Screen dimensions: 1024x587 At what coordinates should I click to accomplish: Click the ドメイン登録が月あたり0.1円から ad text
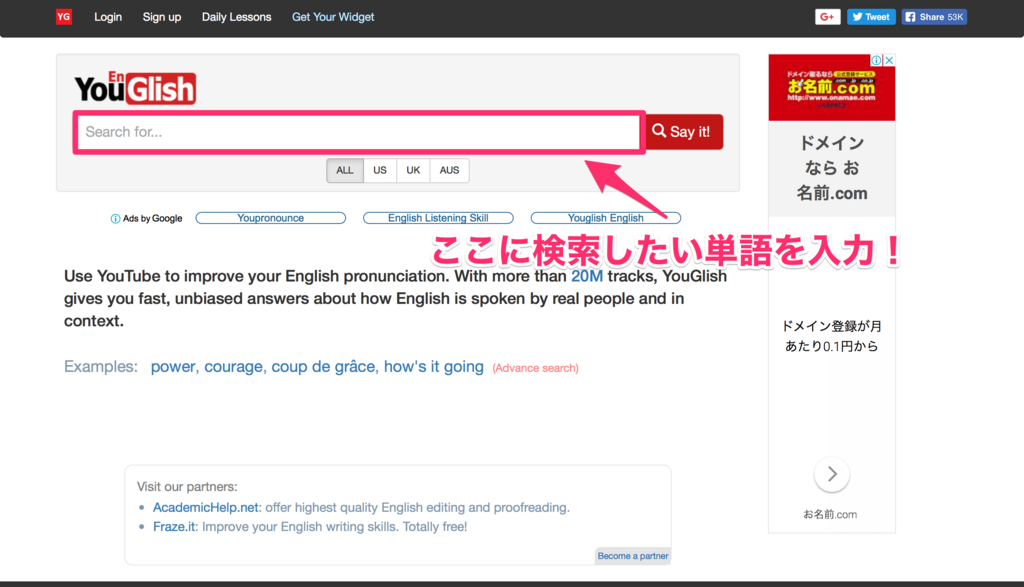[831, 336]
